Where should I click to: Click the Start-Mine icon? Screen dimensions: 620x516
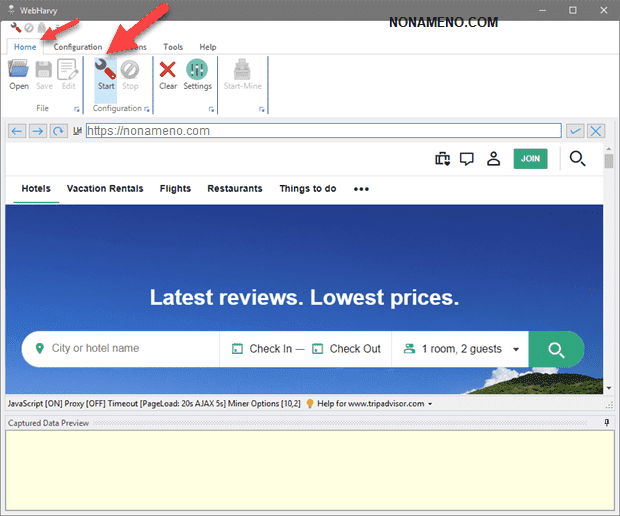[x=242, y=69]
